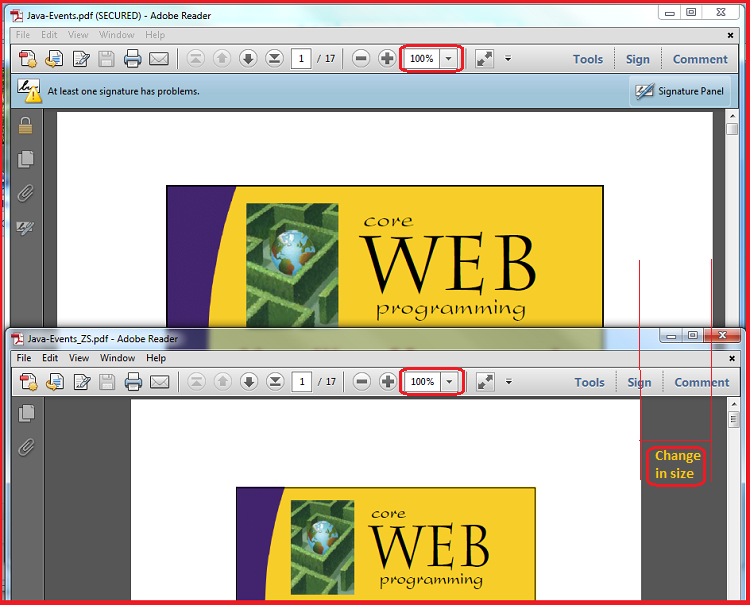Open signatures panel icon in SECURED window sidebar

tap(25, 227)
